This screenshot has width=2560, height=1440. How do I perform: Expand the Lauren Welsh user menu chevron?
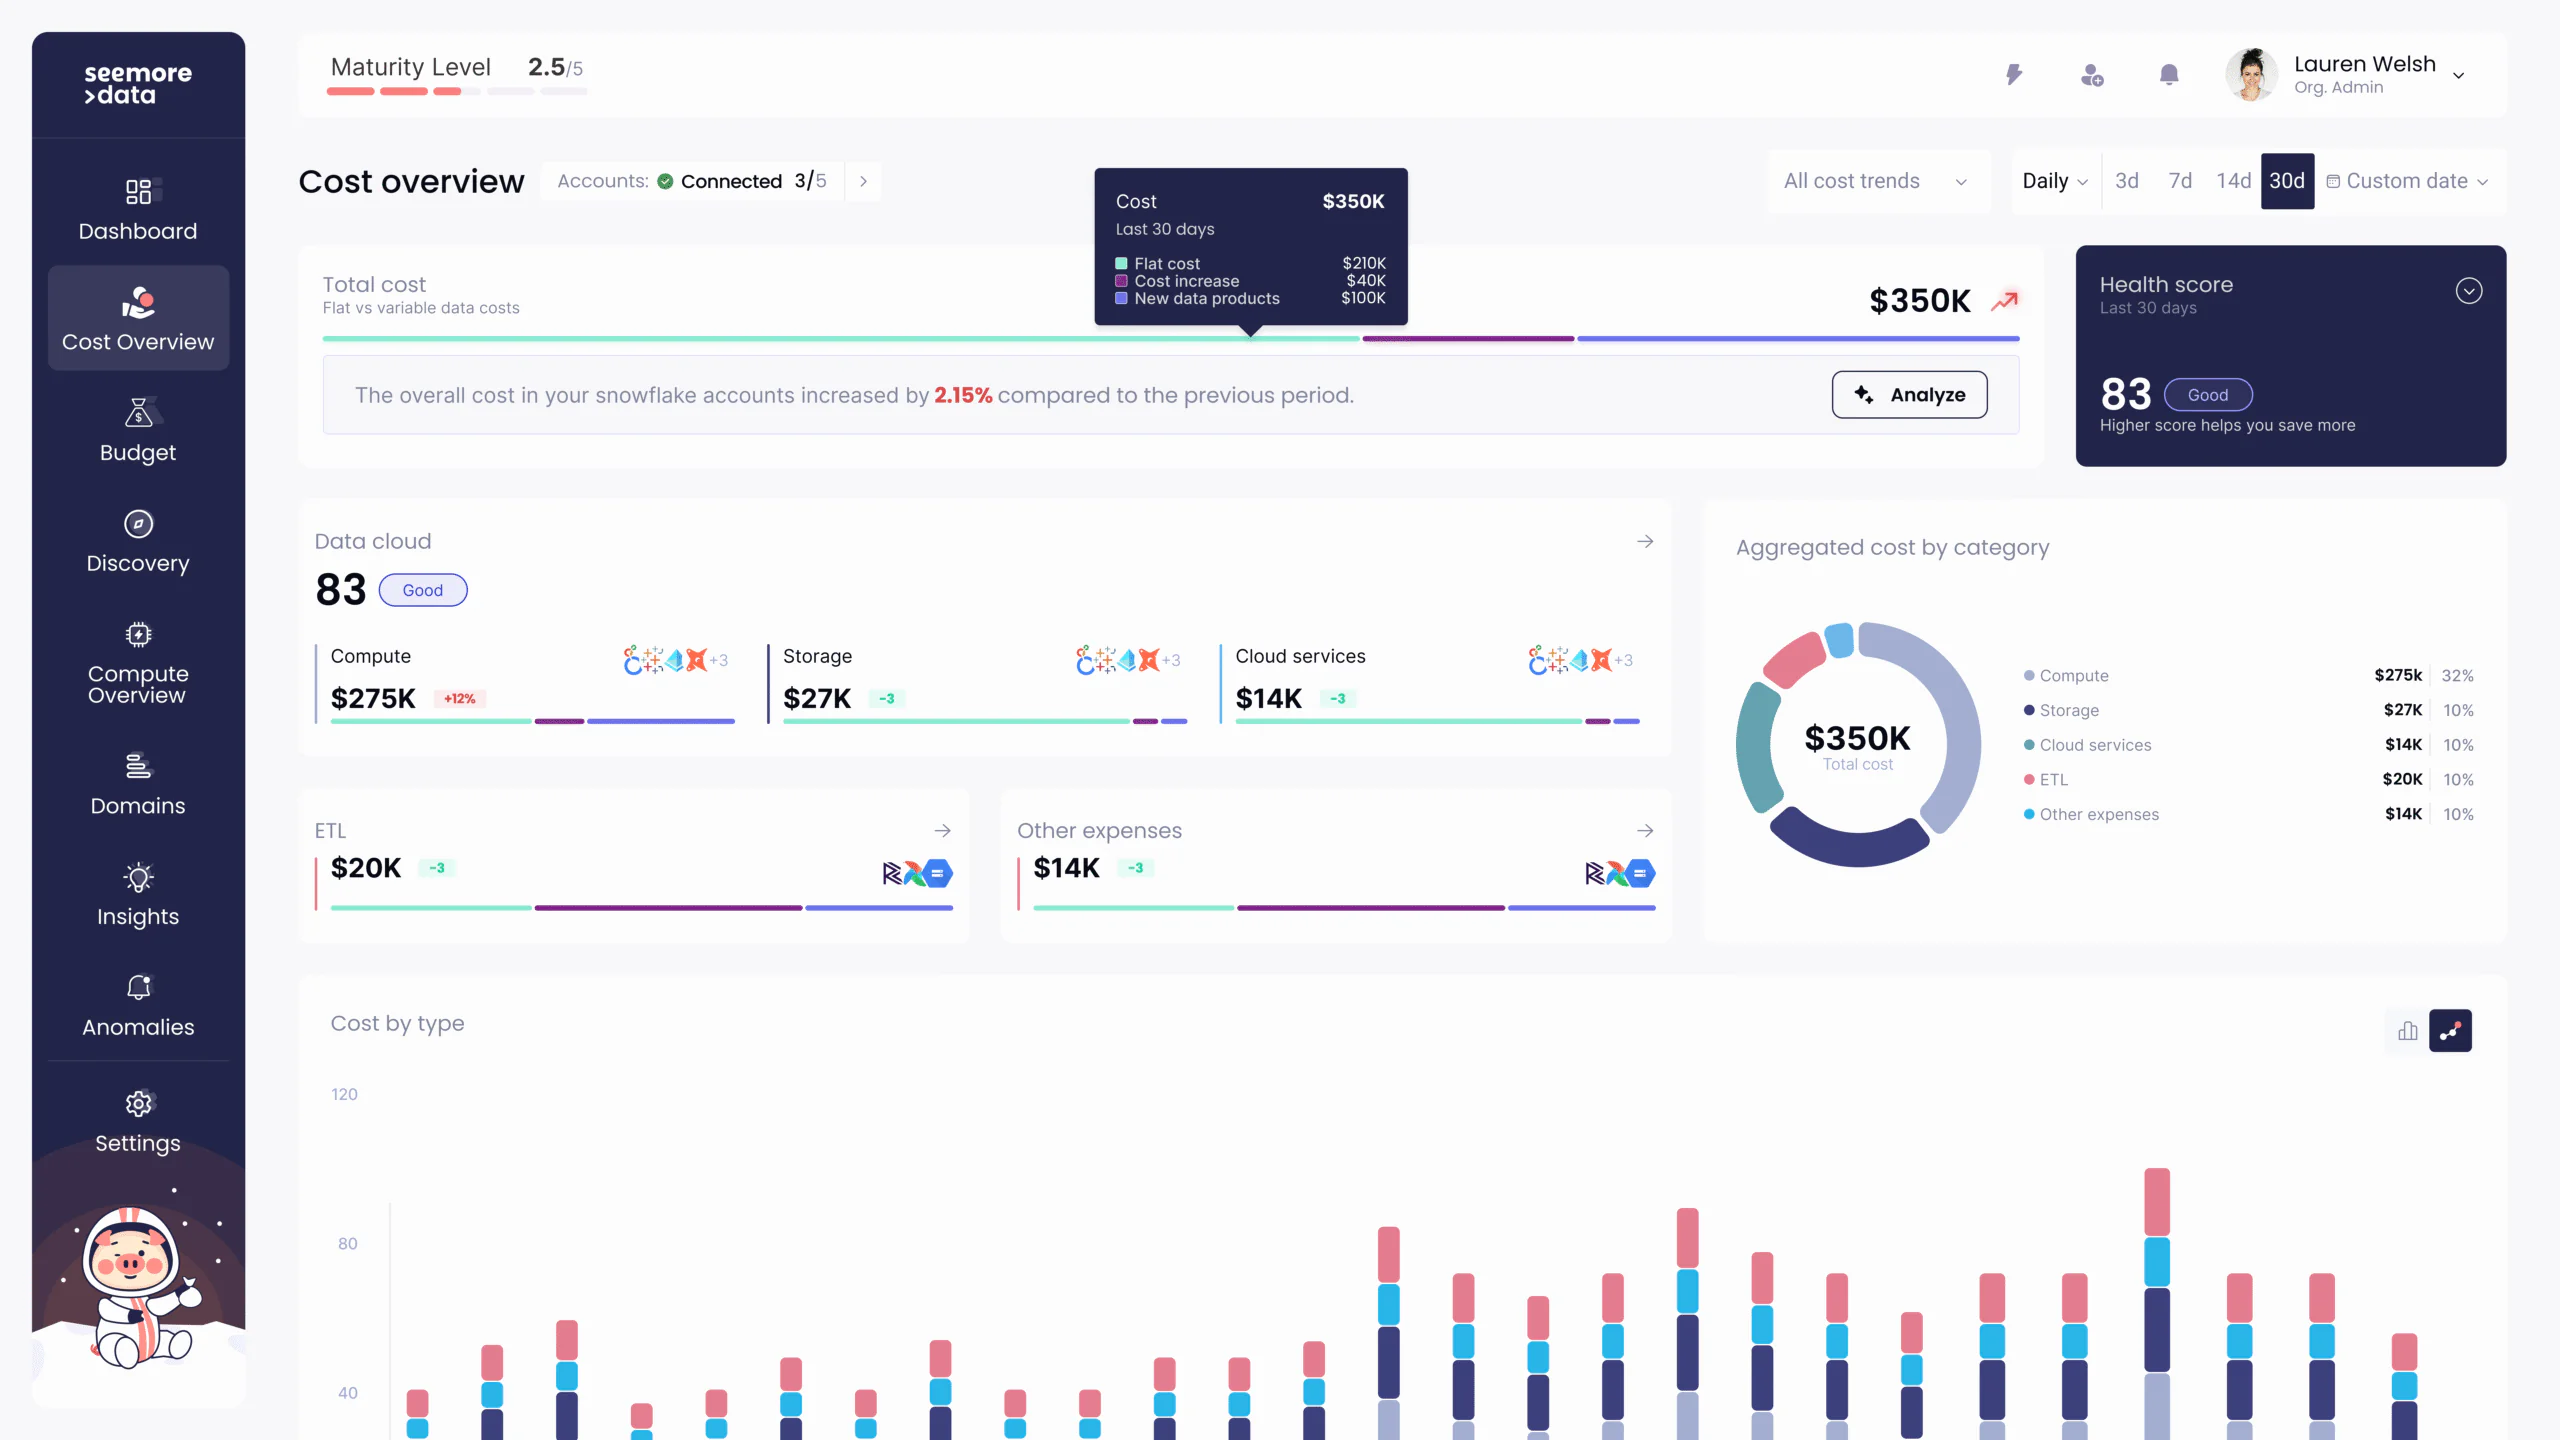click(2459, 76)
